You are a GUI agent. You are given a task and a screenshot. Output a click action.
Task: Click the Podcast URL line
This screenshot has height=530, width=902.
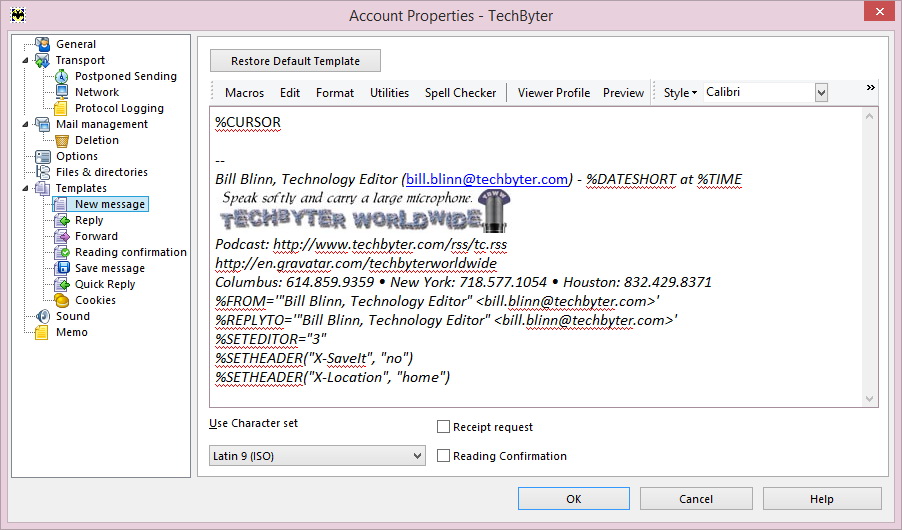coord(361,245)
